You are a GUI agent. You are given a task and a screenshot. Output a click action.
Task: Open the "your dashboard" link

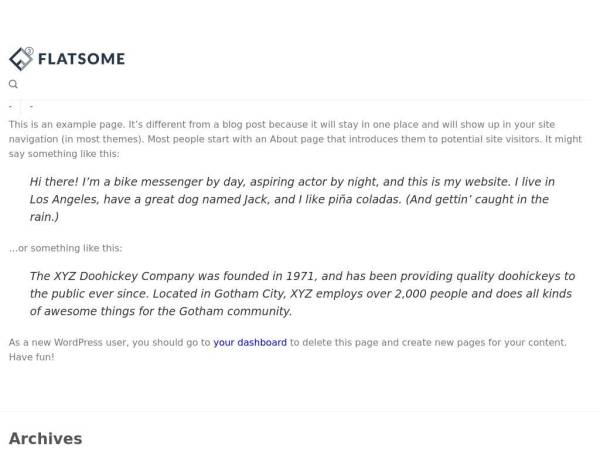250,342
